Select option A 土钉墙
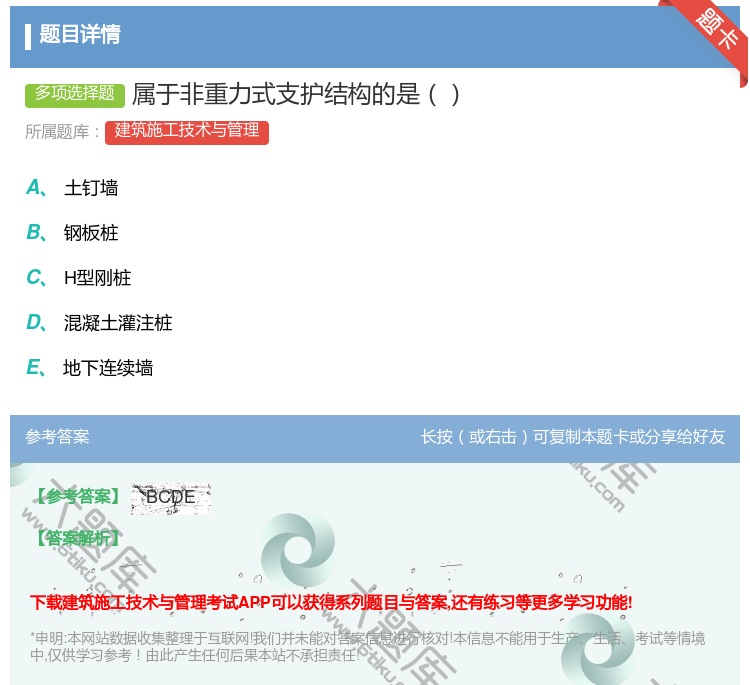 pyautogui.click(x=72, y=188)
